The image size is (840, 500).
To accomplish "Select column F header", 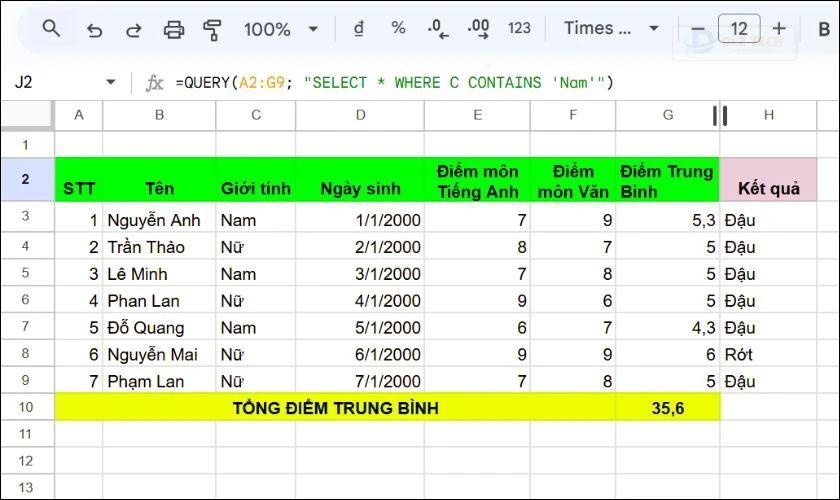I will pyautogui.click(x=573, y=115).
